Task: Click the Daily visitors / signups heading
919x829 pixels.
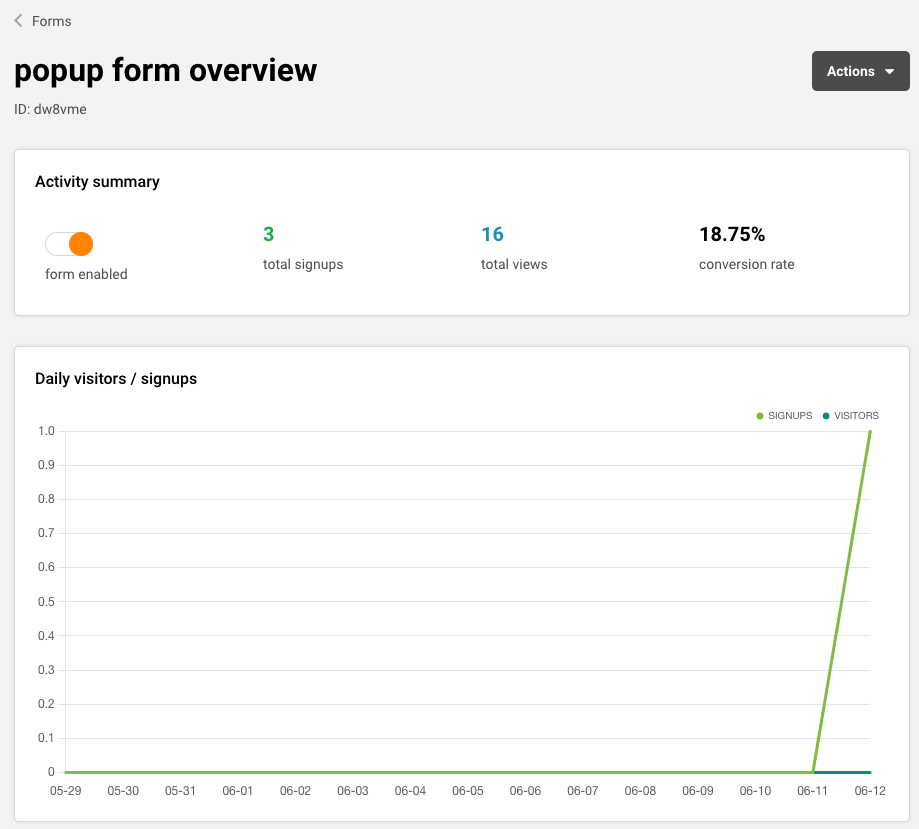Action: coord(116,379)
